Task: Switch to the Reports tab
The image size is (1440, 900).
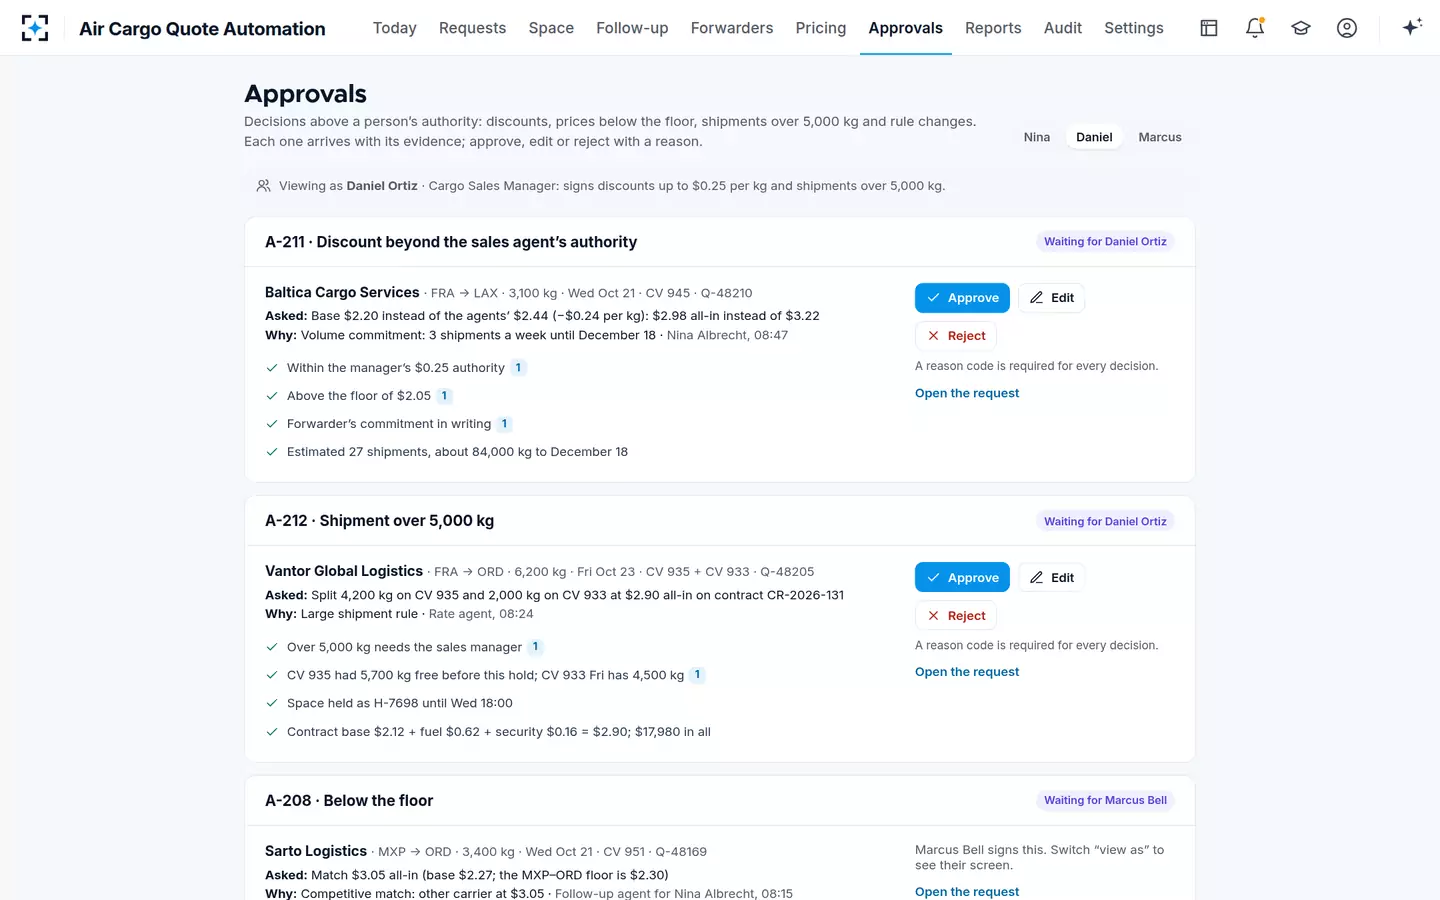Action: click(x=993, y=28)
